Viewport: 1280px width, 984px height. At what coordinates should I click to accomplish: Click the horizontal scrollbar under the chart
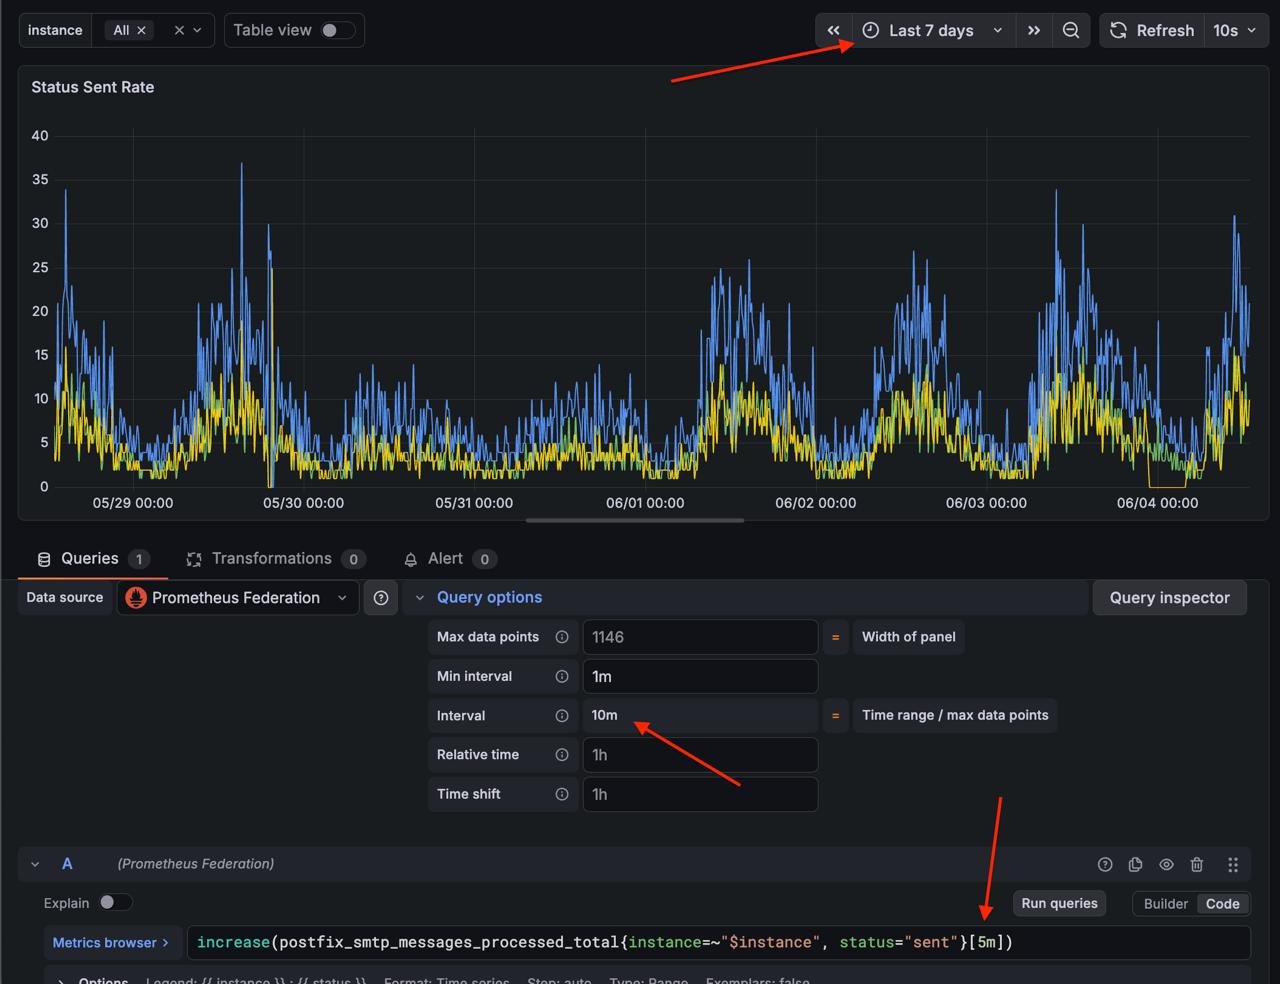coord(635,520)
